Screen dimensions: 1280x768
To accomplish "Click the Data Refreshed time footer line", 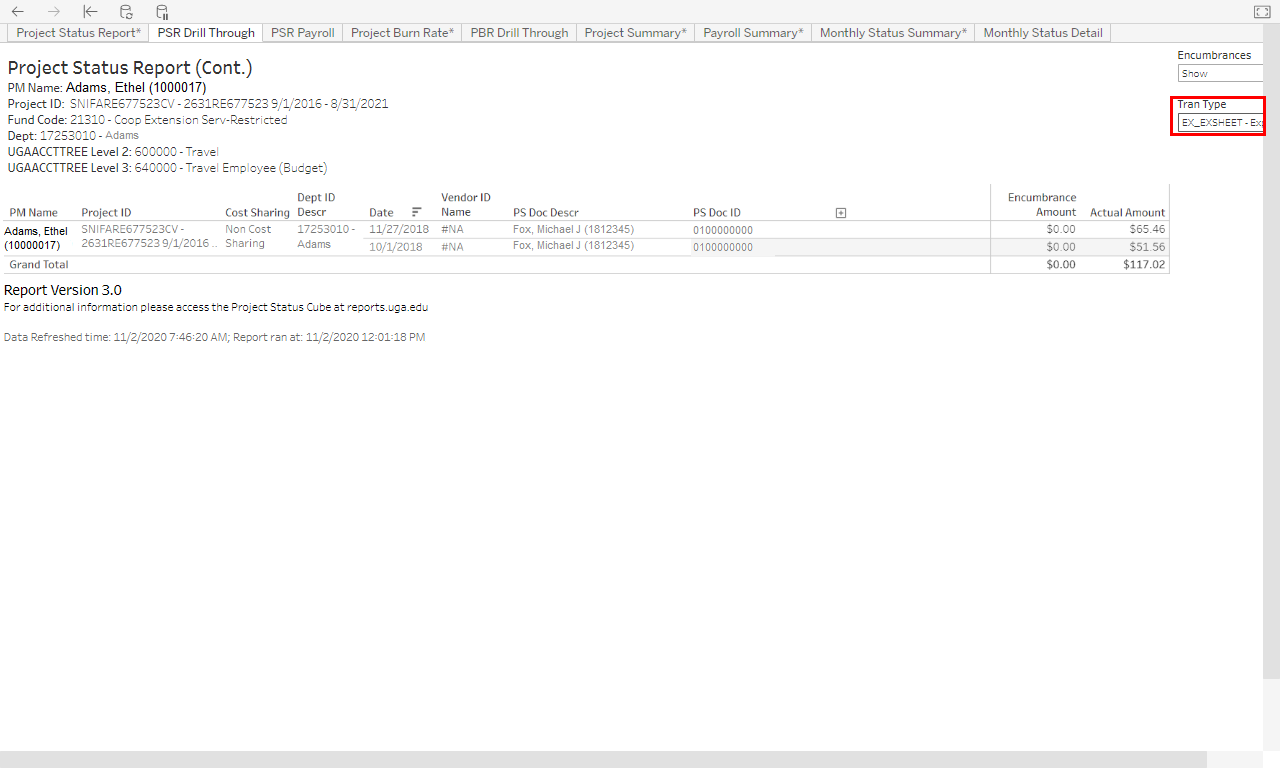I will coord(214,338).
